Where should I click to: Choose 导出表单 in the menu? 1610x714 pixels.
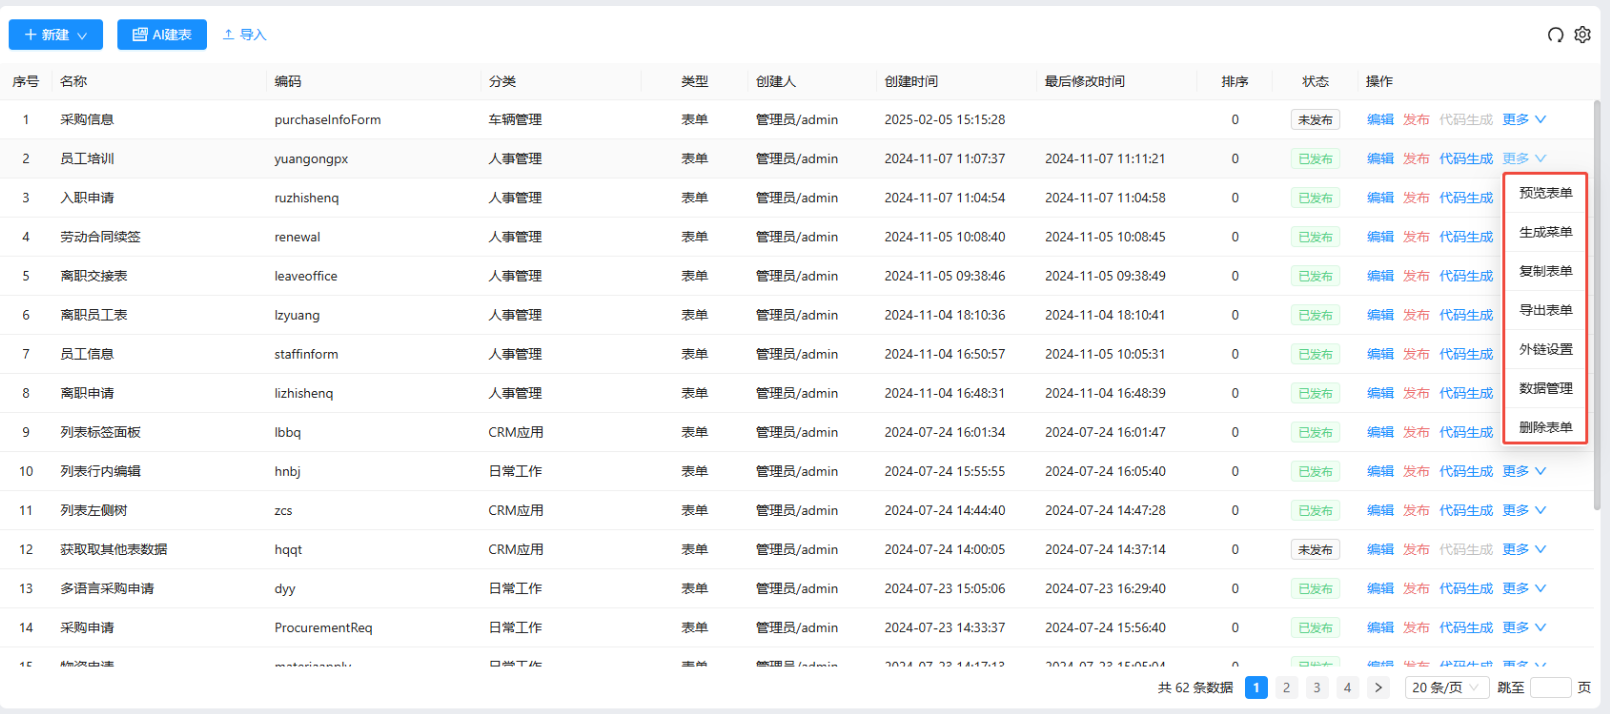[1545, 310]
